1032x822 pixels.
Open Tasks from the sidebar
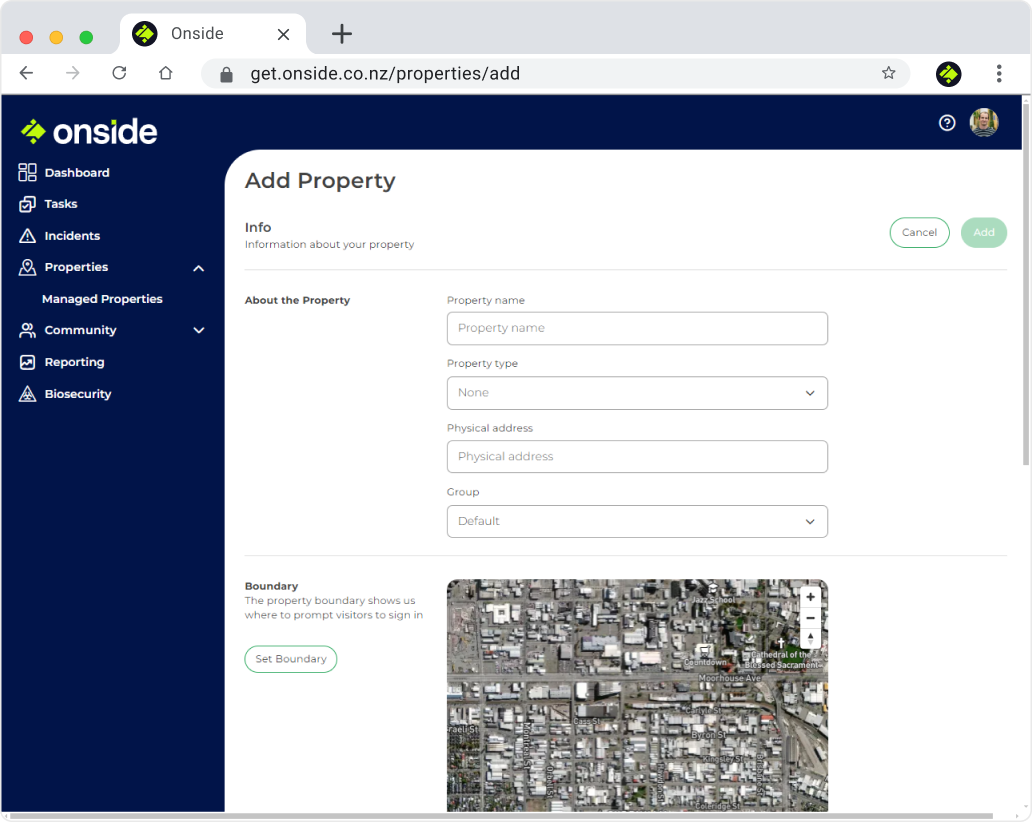click(60, 204)
